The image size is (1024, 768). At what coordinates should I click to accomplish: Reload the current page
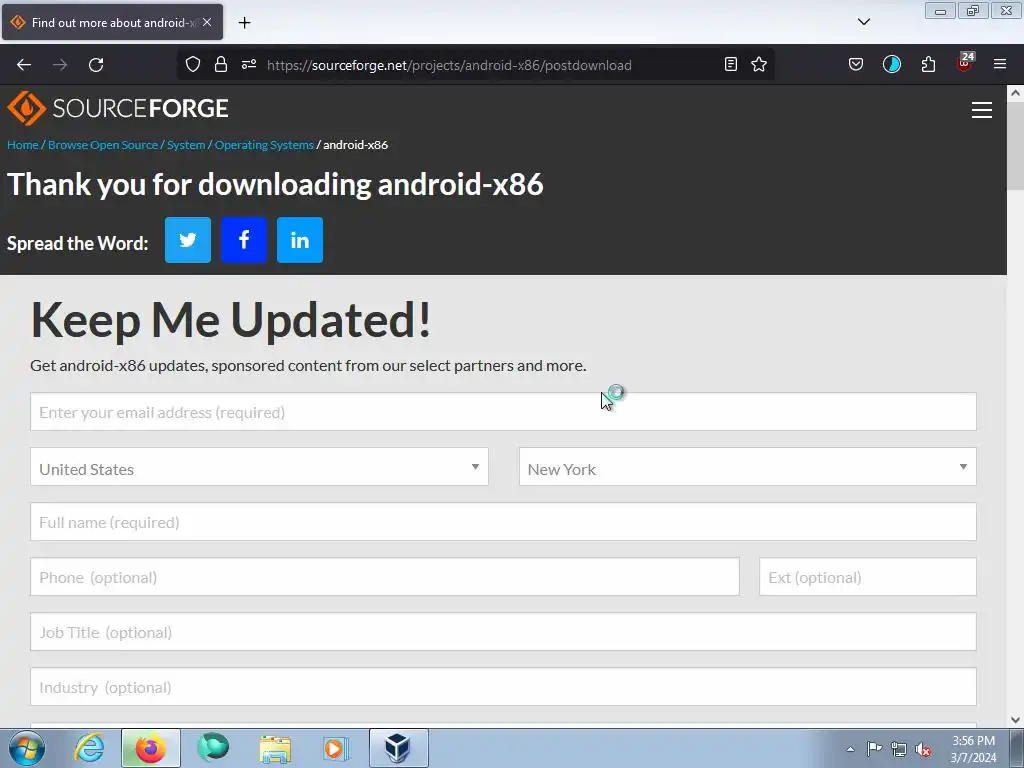point(96,65)
